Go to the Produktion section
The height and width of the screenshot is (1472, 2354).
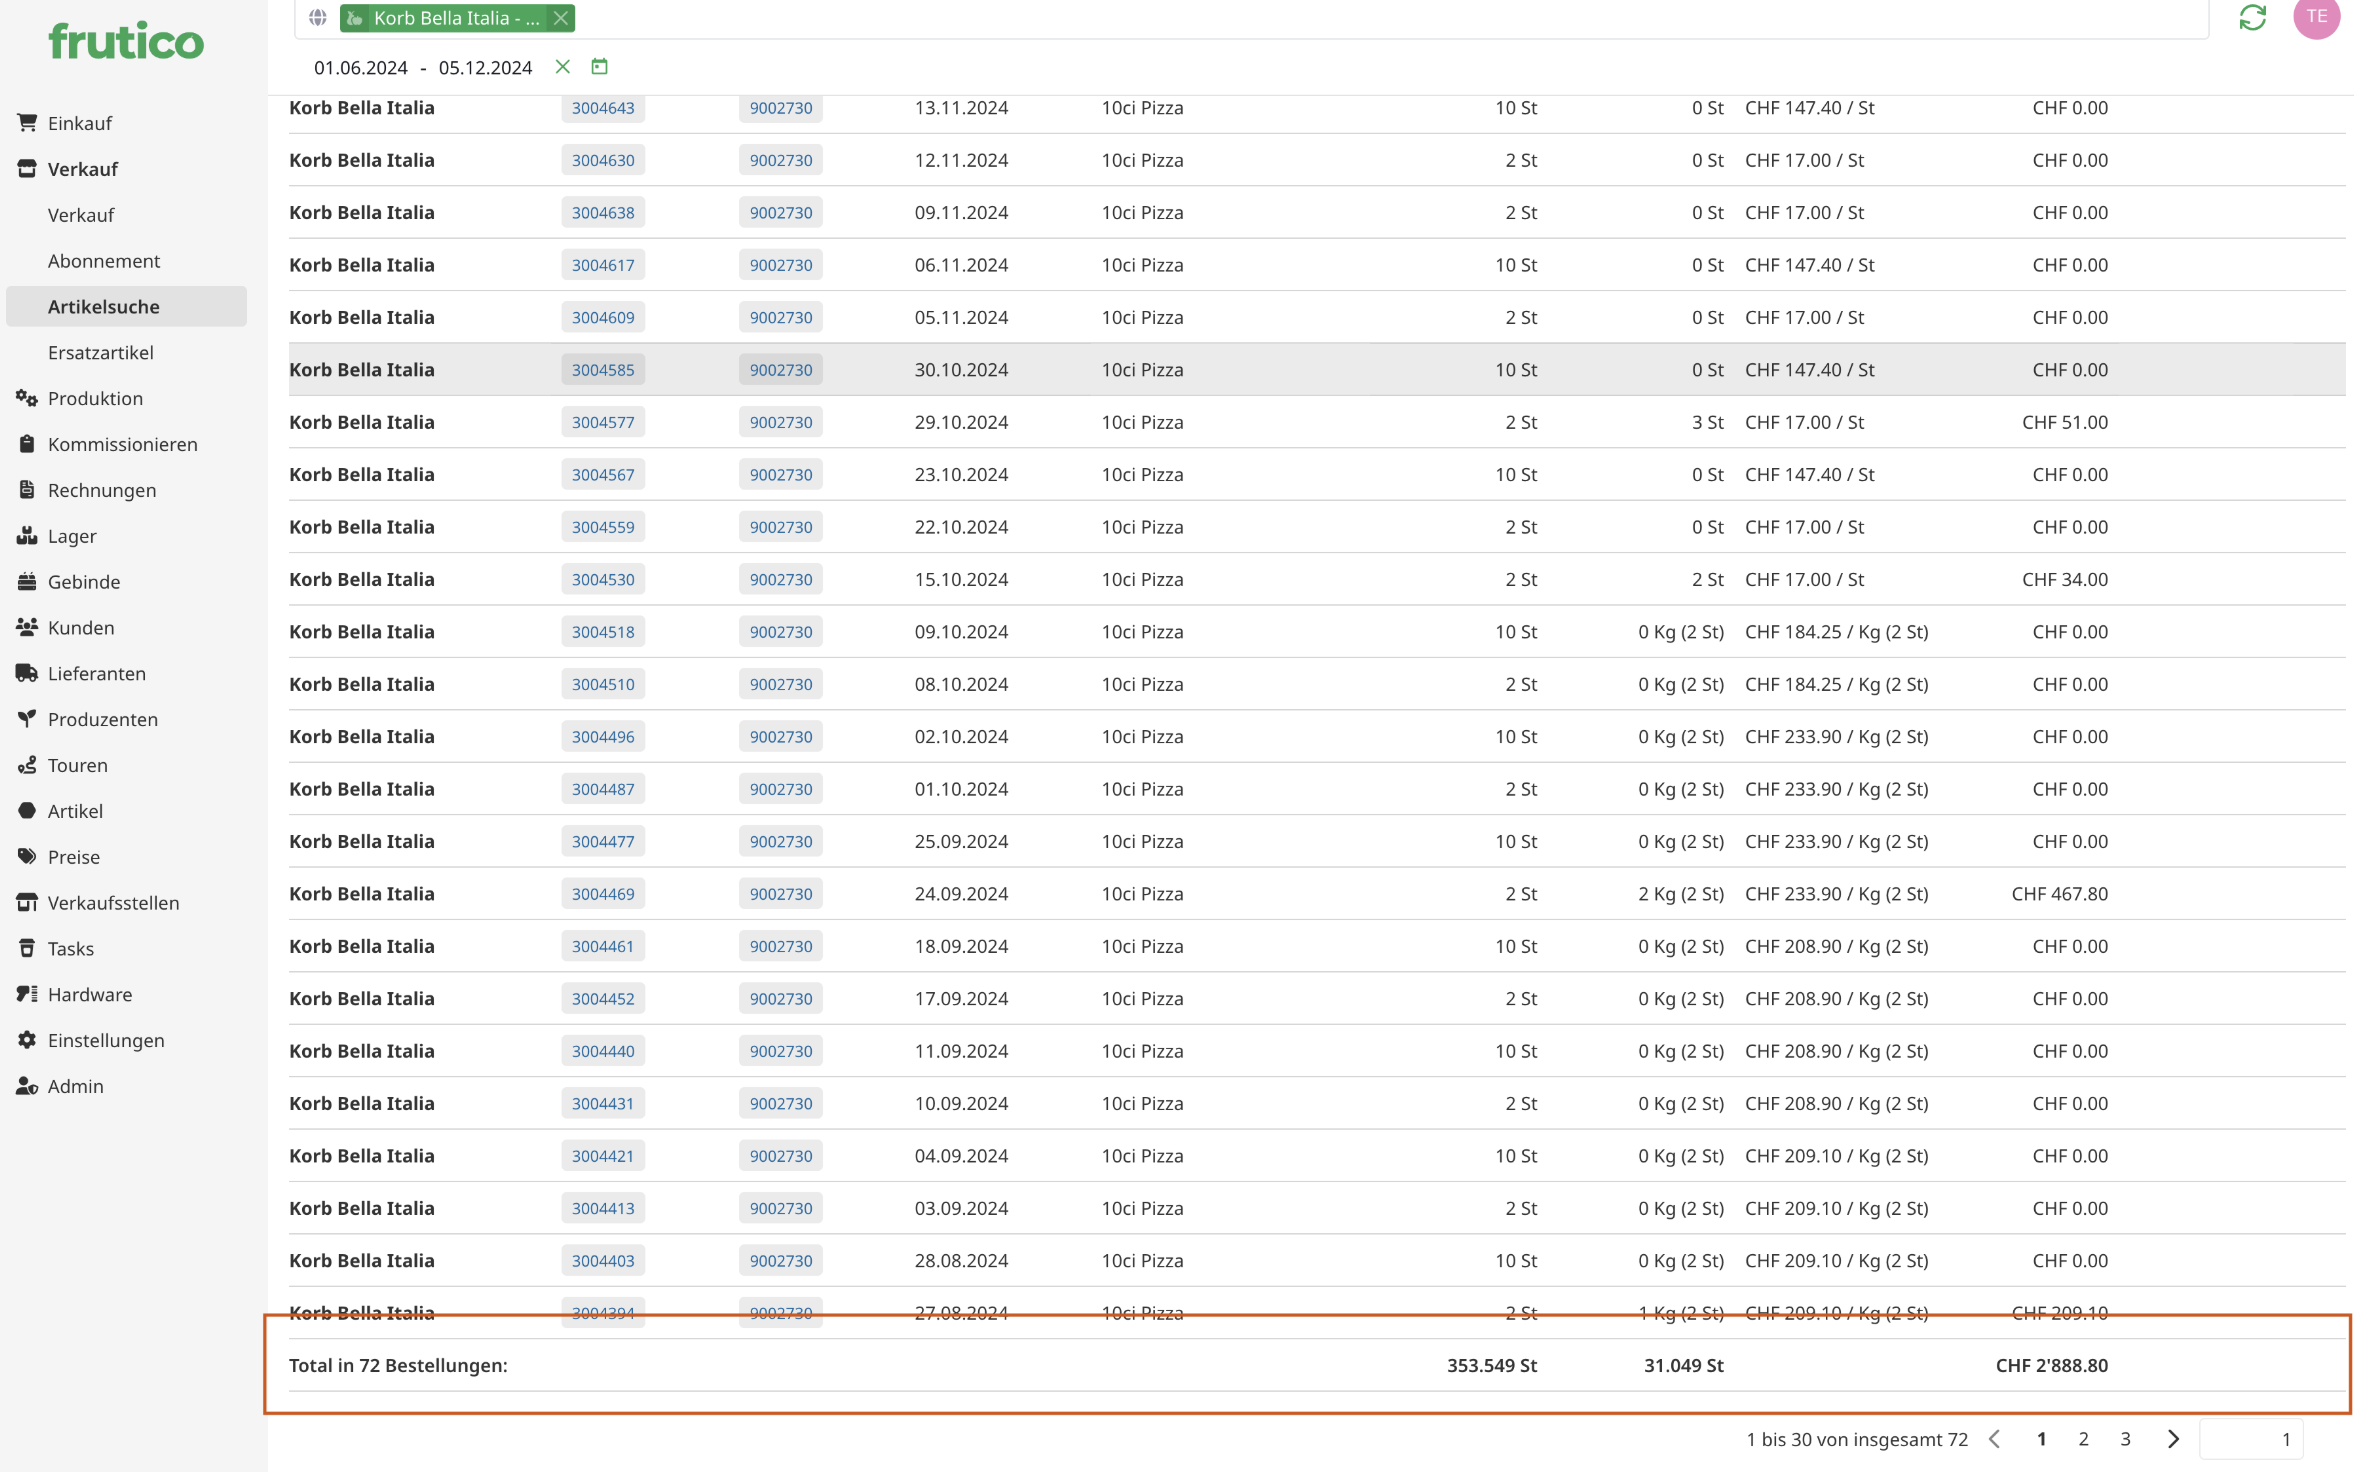[95, 398]
